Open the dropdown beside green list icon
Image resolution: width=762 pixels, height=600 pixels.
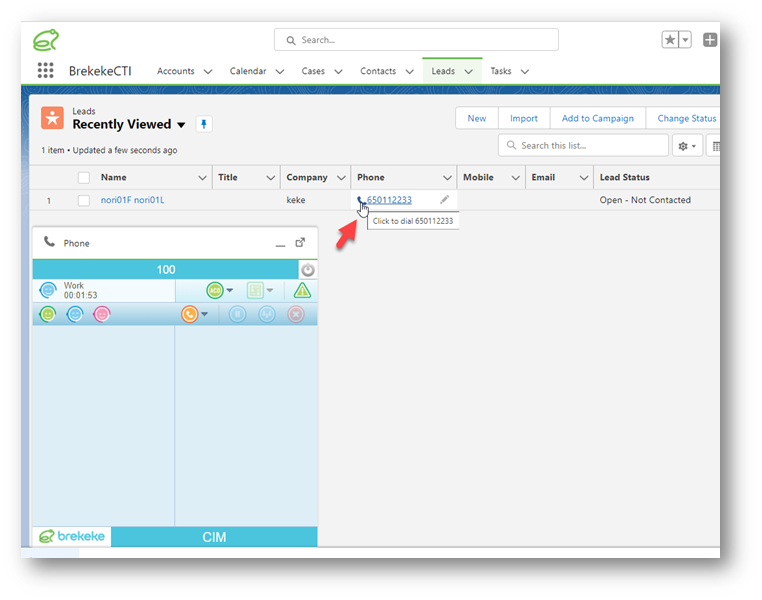pos(270,291)
